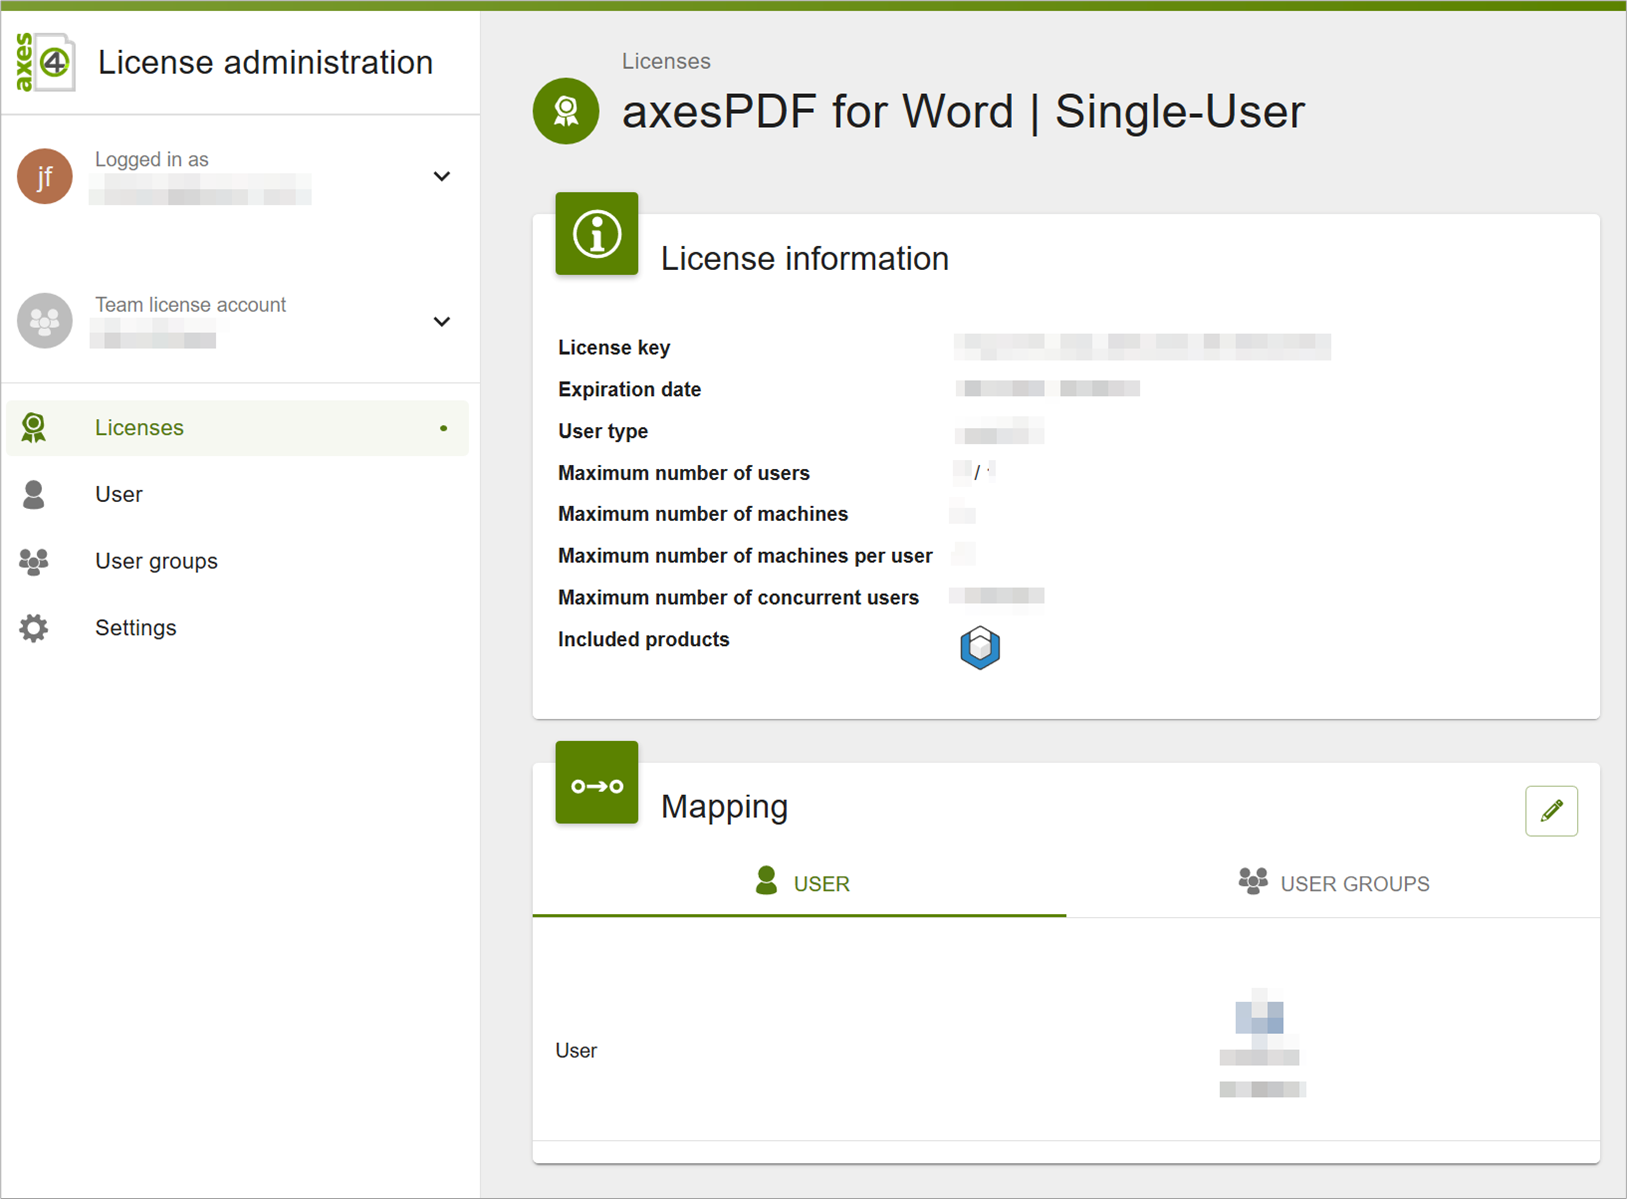Click the User person icon in sidebar
Screen dimensions: 1627x1199
34,494
